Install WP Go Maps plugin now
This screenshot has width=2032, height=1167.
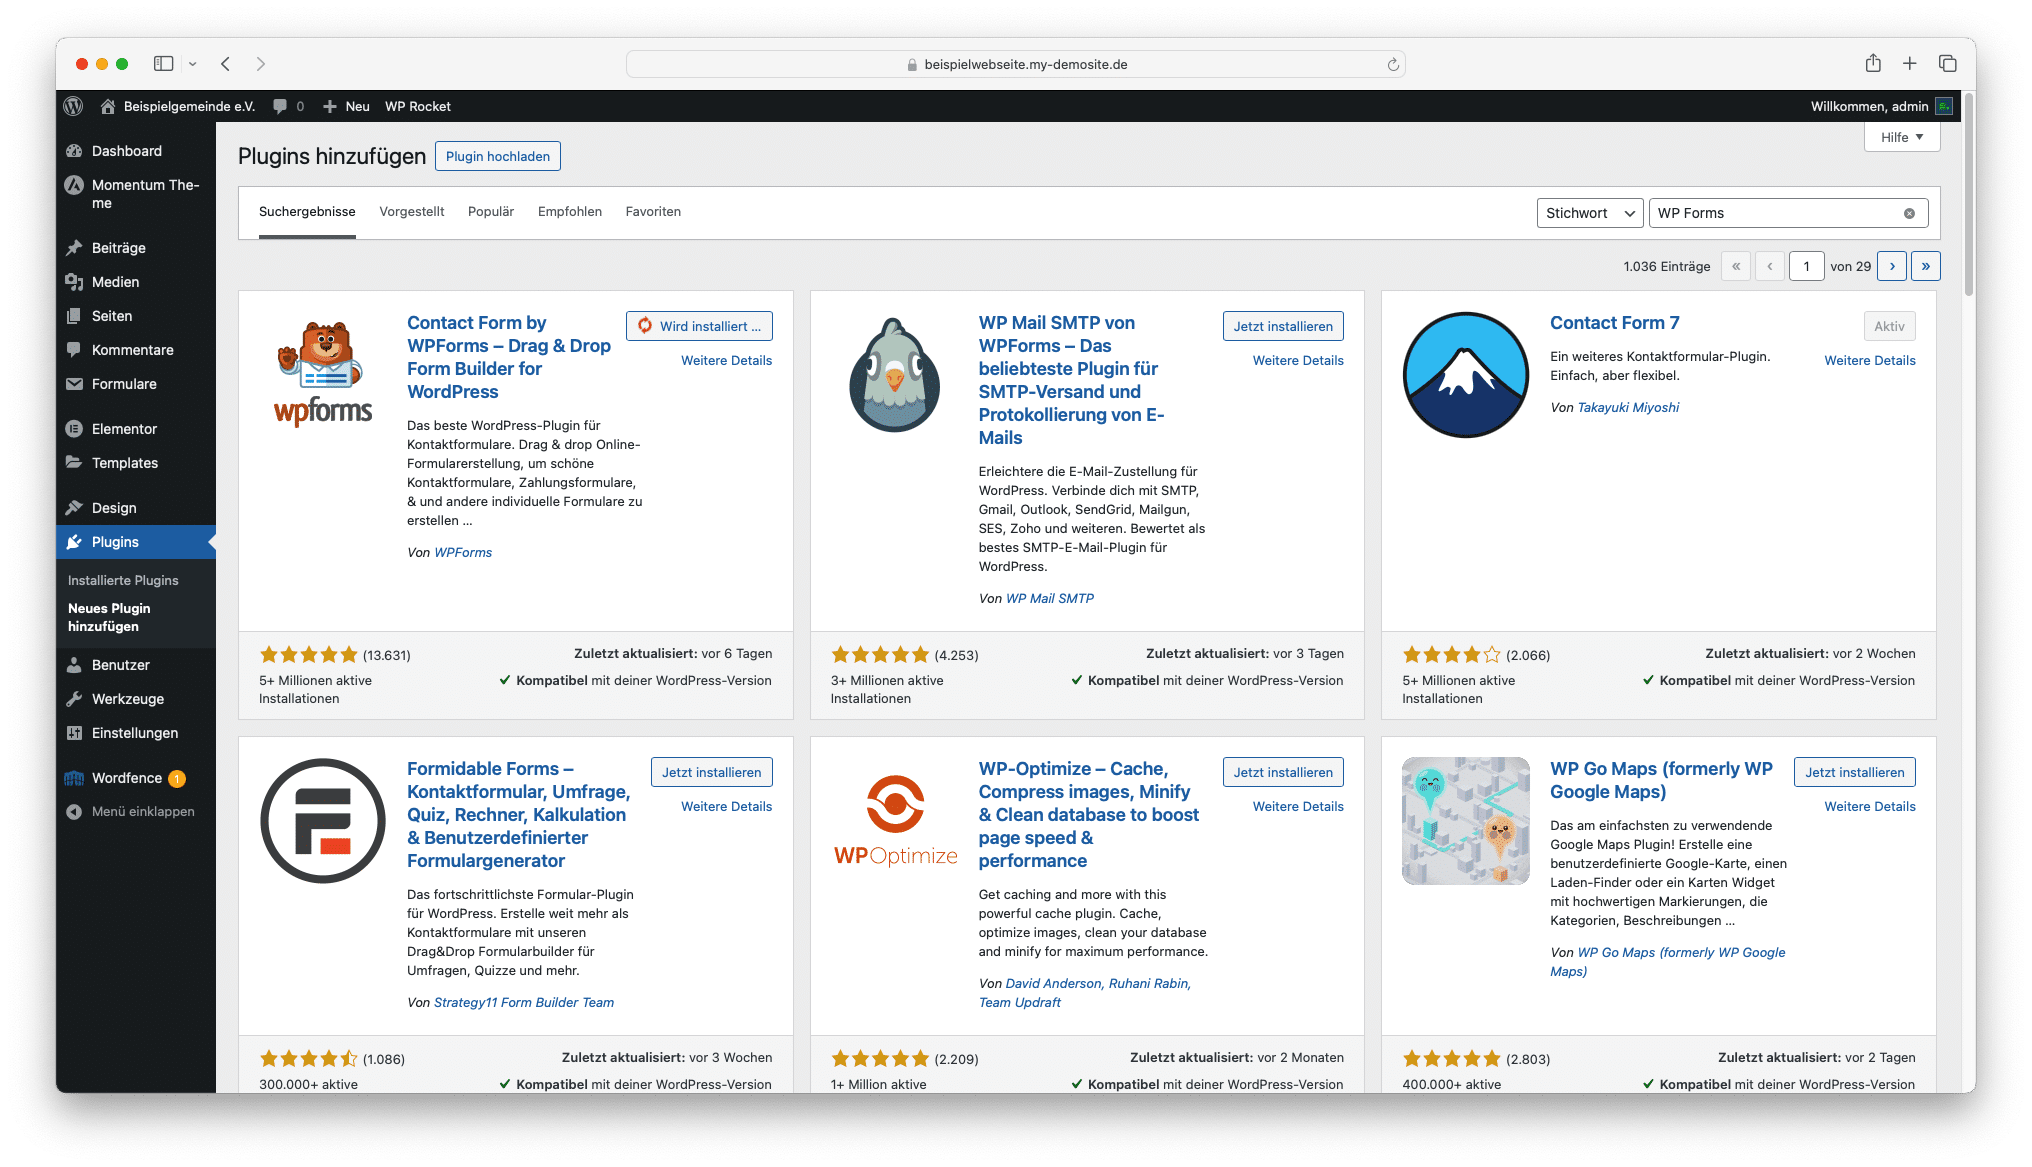point(1855,772)
